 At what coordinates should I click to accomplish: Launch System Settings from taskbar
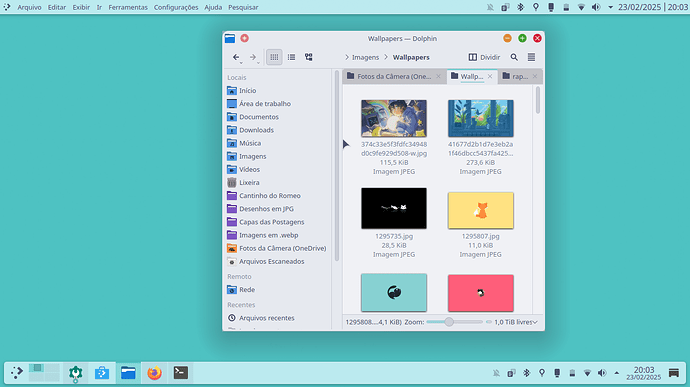[x=76, y=373]
